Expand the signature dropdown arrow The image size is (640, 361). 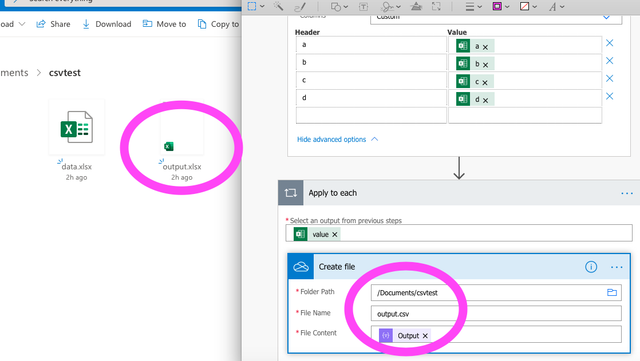coord(398,7)
